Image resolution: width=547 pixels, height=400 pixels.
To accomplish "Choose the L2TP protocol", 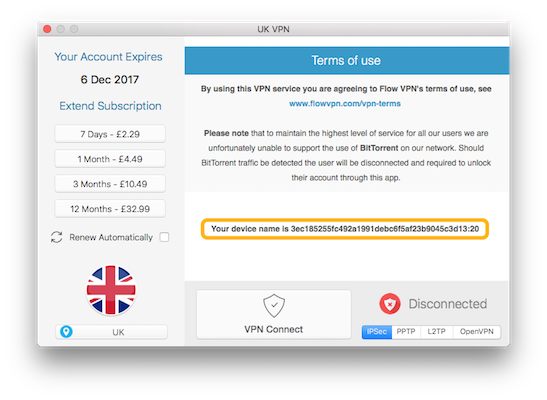I will point(436,332).
